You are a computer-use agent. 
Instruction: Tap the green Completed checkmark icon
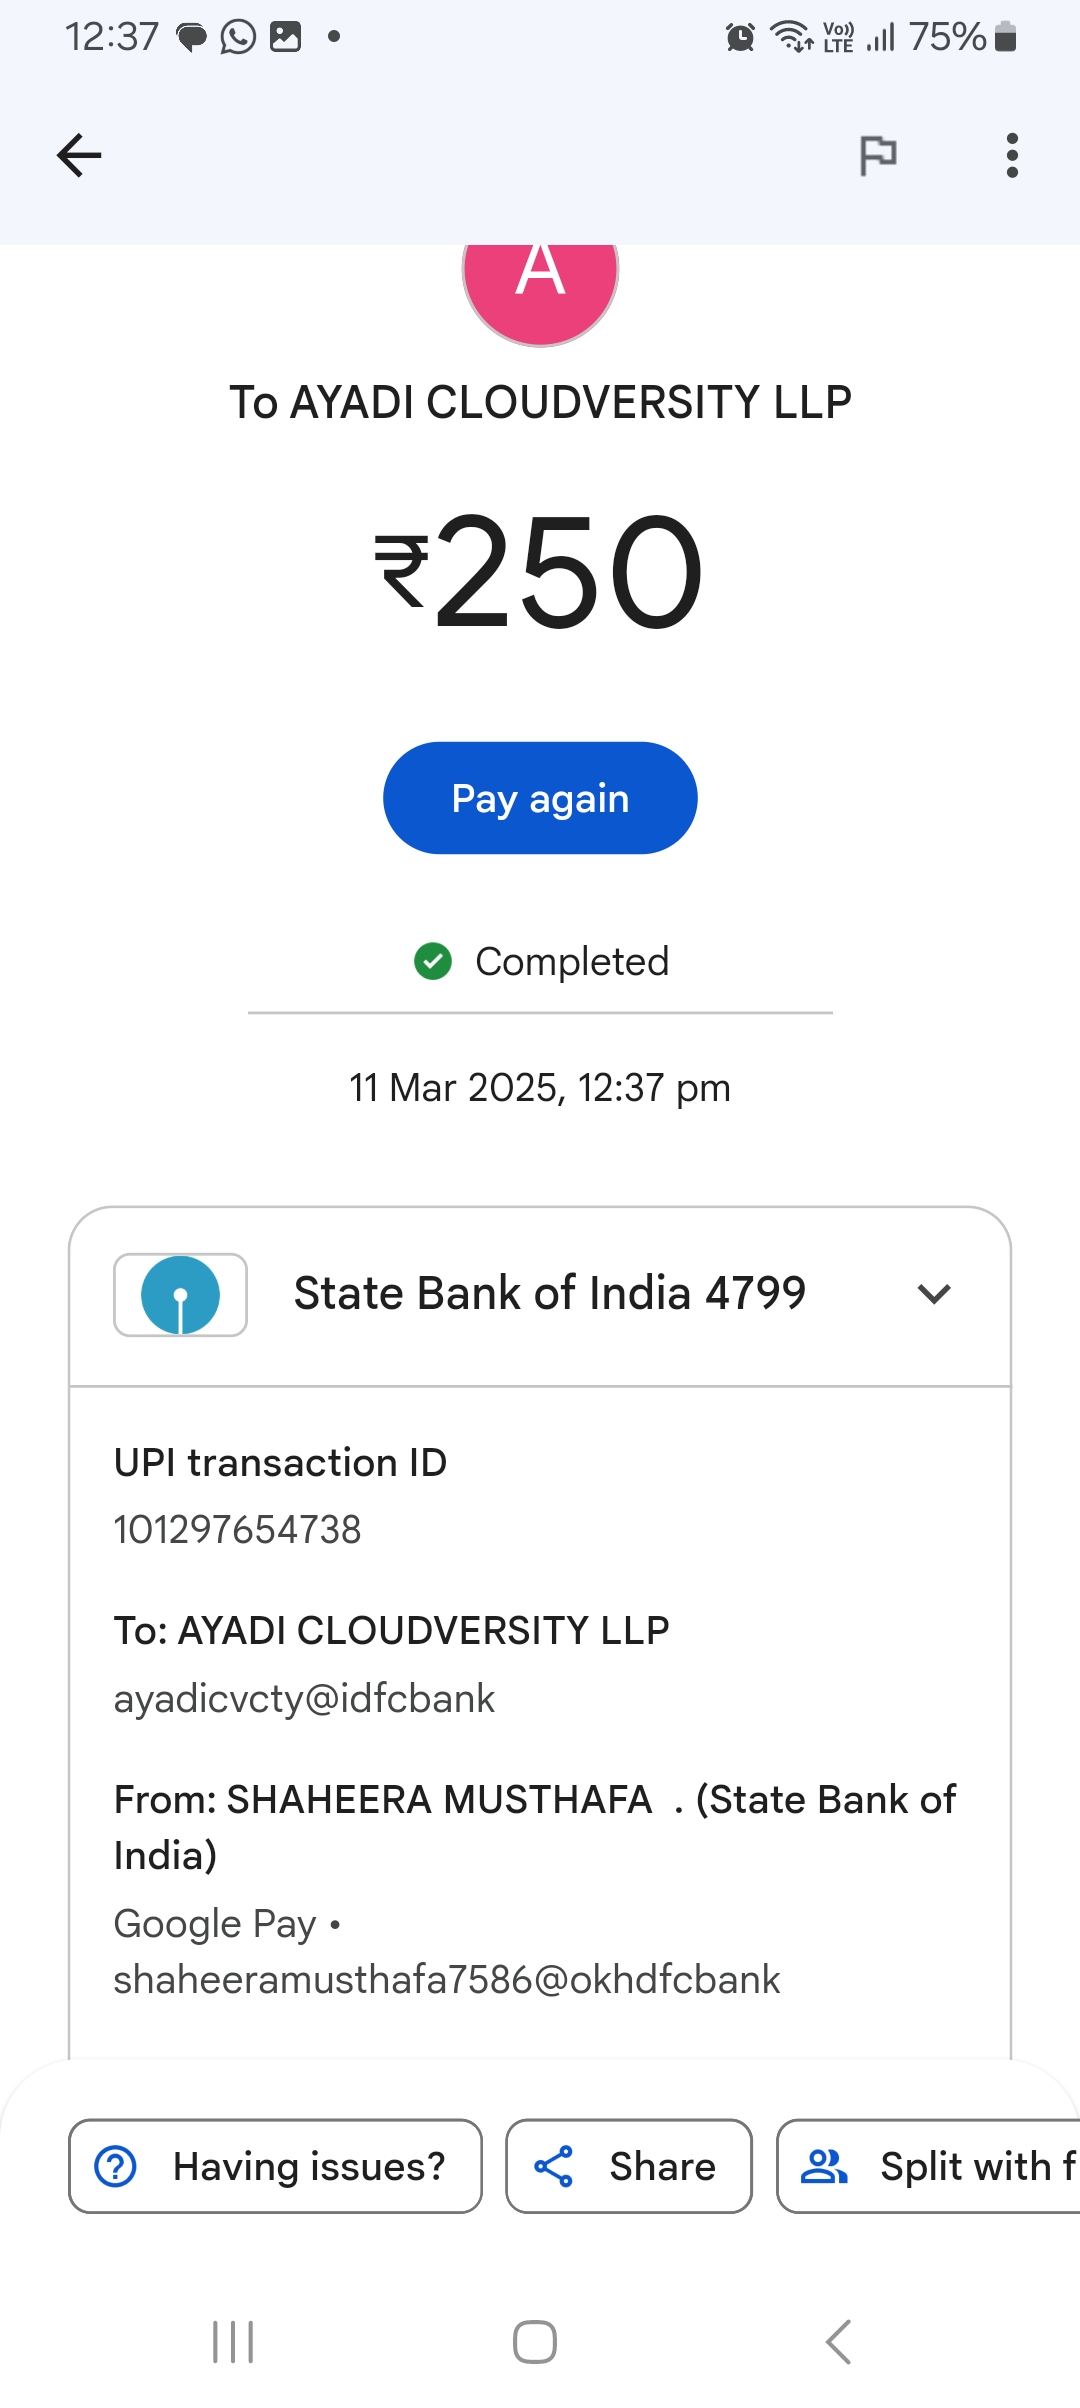(433, 961)
